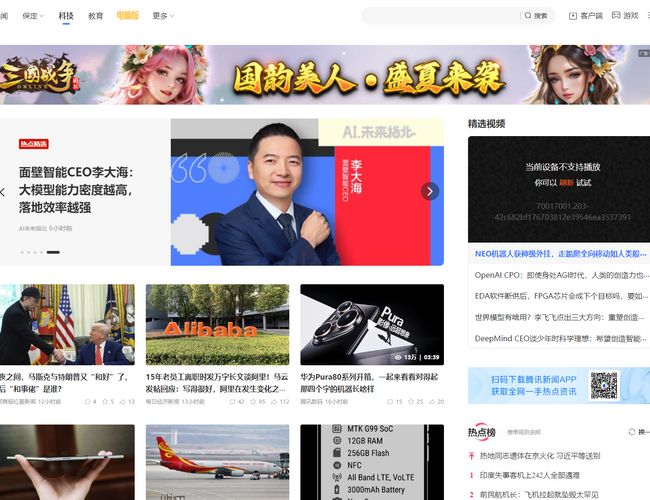Click the search input field
This screenshot has width=650, height=500.
[441, 16]
